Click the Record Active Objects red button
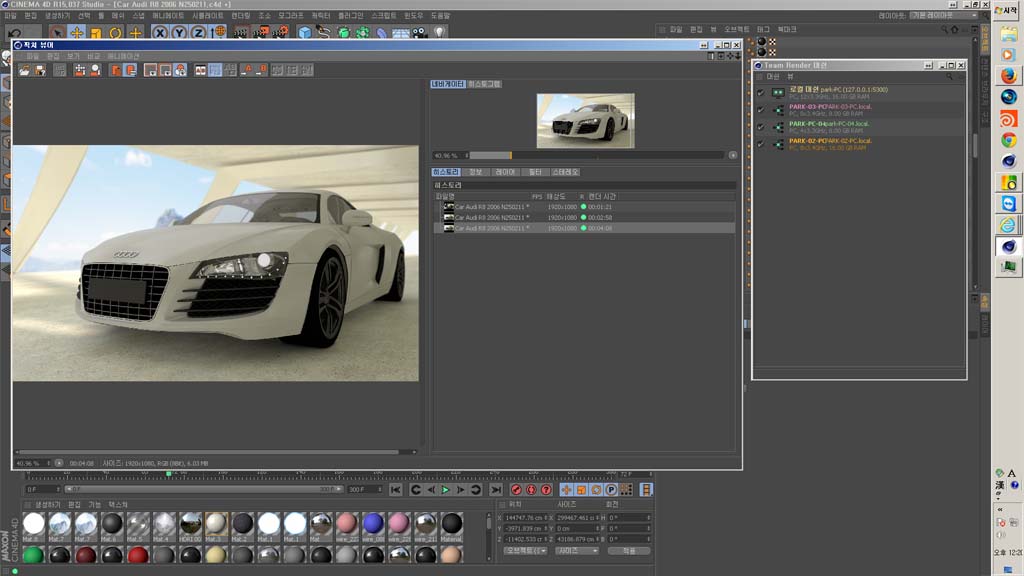Screen dimensions: 1024x576 tap(516, 490)
